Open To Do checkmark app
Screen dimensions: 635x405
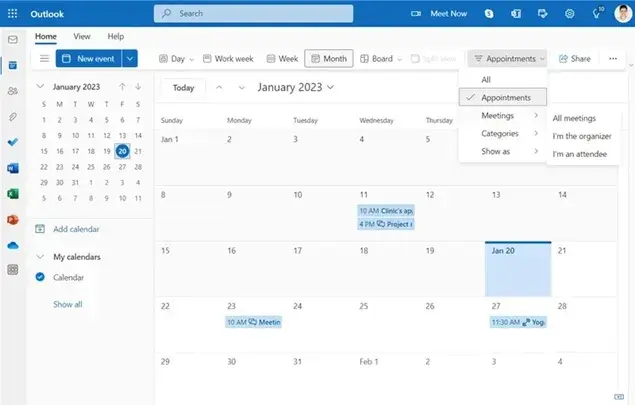[13, 142]
